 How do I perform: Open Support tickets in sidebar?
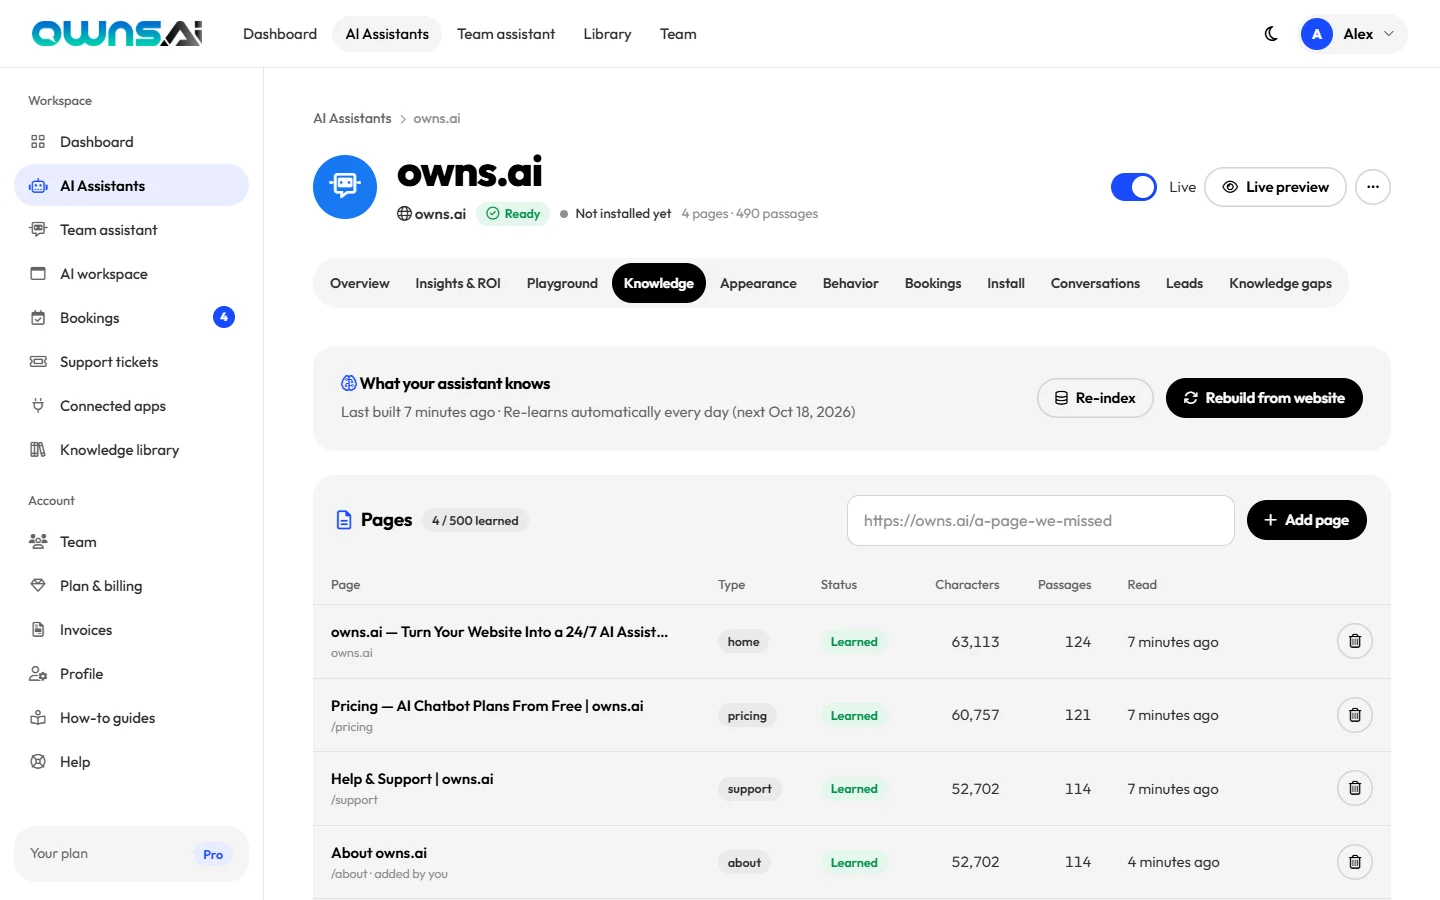131,362
